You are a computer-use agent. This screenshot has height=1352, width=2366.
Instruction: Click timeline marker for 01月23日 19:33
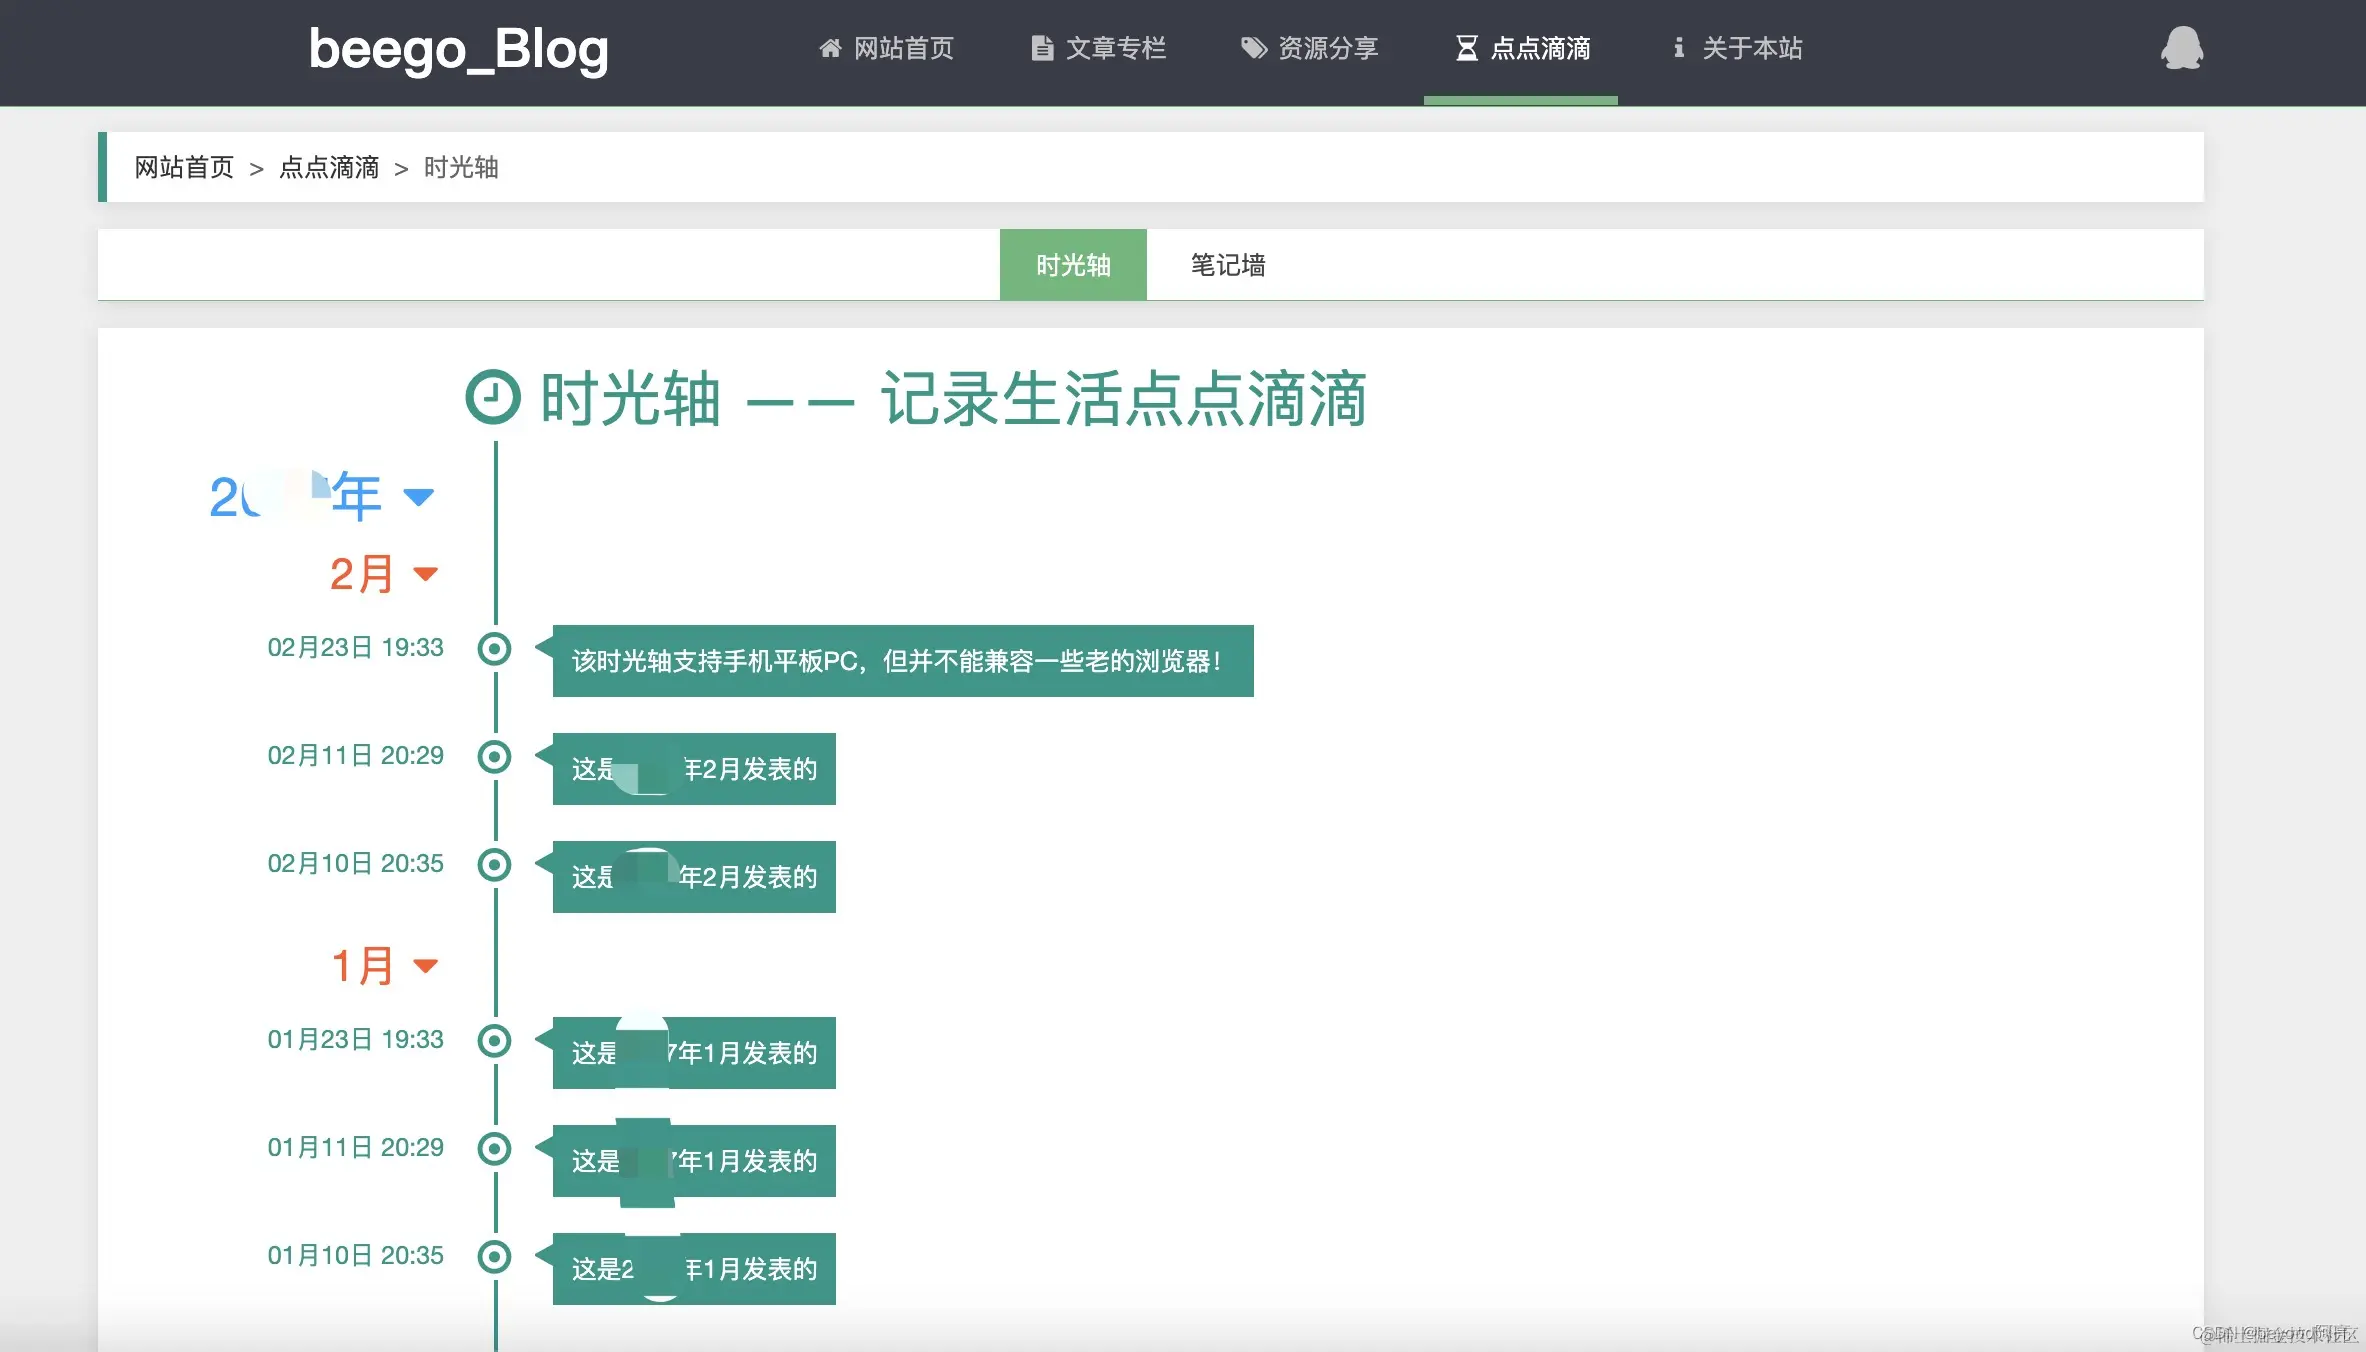coord(494,1041)
